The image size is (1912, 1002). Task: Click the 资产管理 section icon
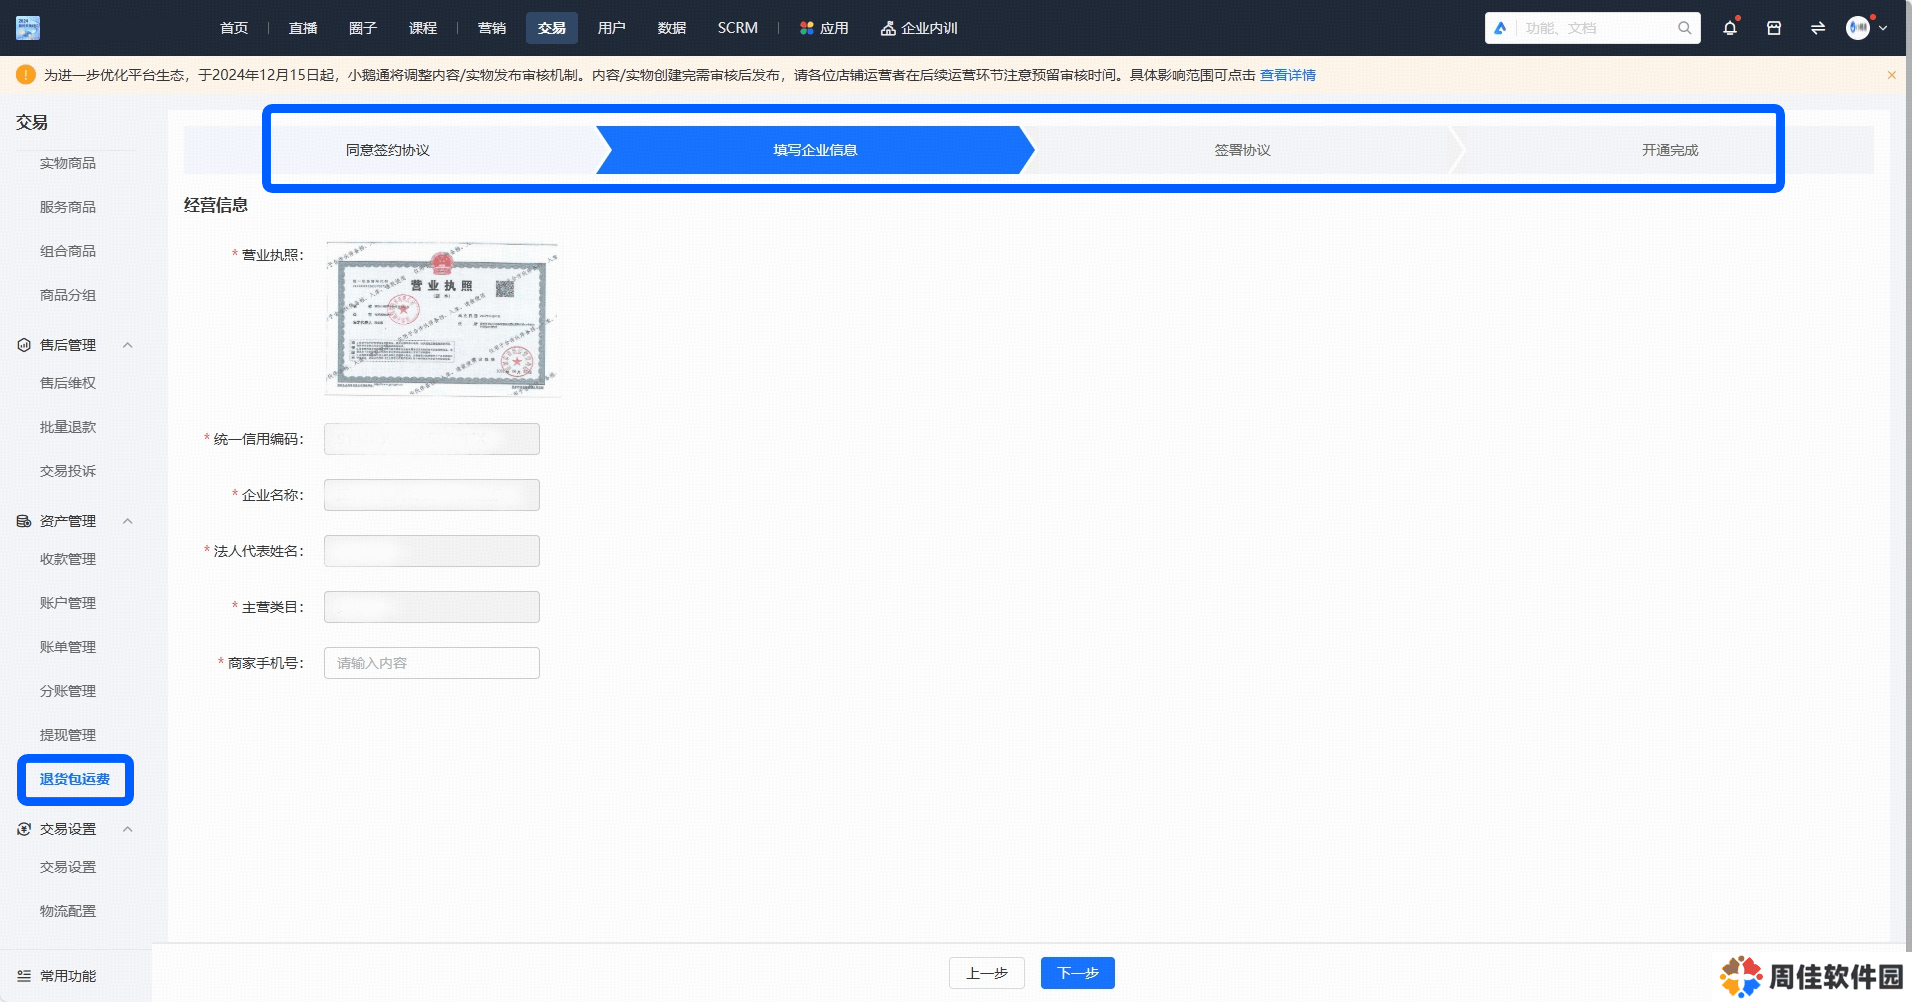24,521
